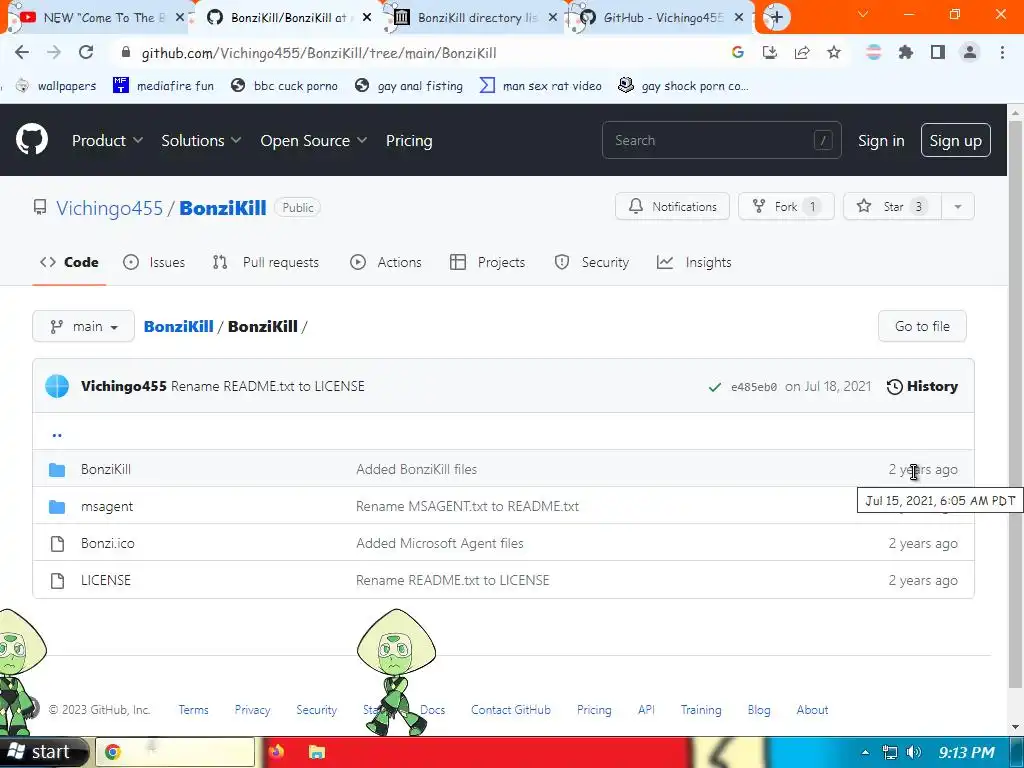The image size is (1024, 768).
Task: Click the Notifications button
Action: 672,206
